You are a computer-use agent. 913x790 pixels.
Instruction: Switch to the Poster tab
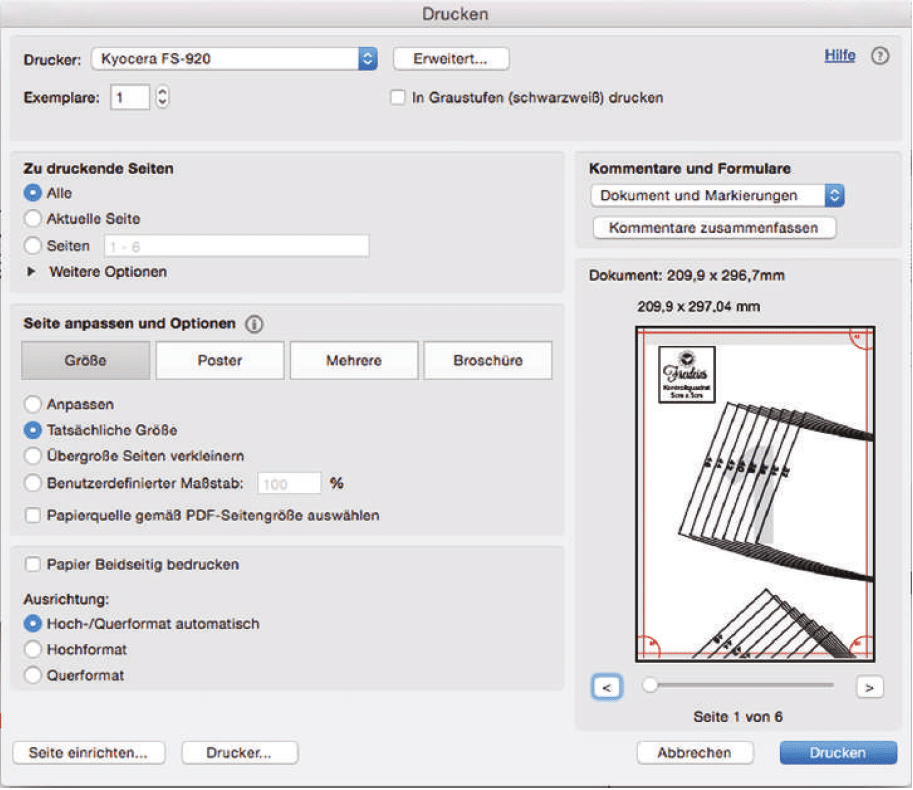click(x=219, y=361)
